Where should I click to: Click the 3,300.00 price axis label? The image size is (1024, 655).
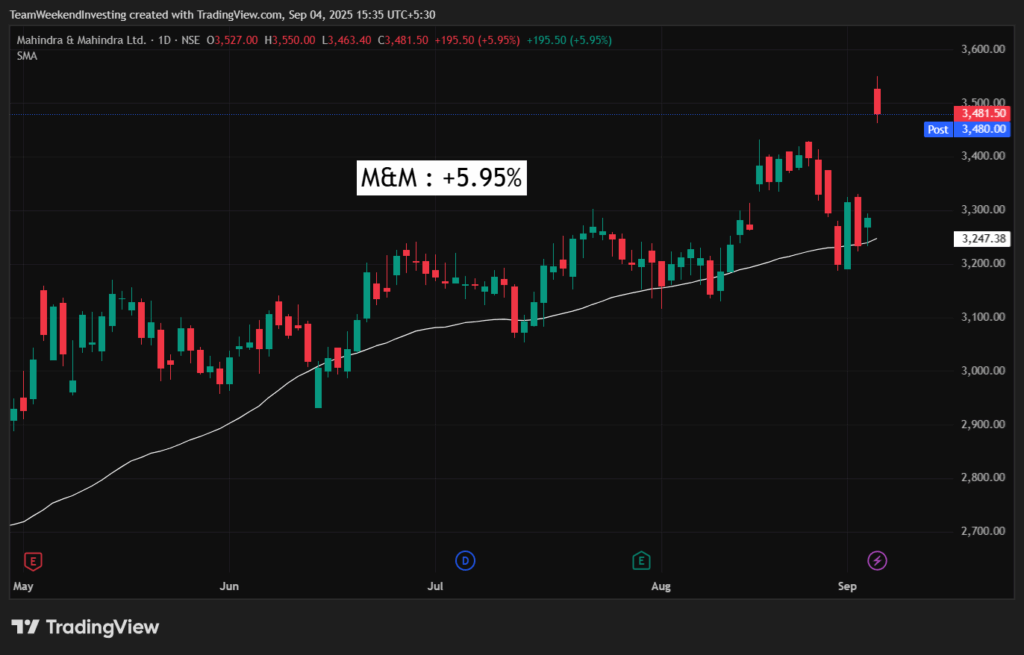(983, 210)
